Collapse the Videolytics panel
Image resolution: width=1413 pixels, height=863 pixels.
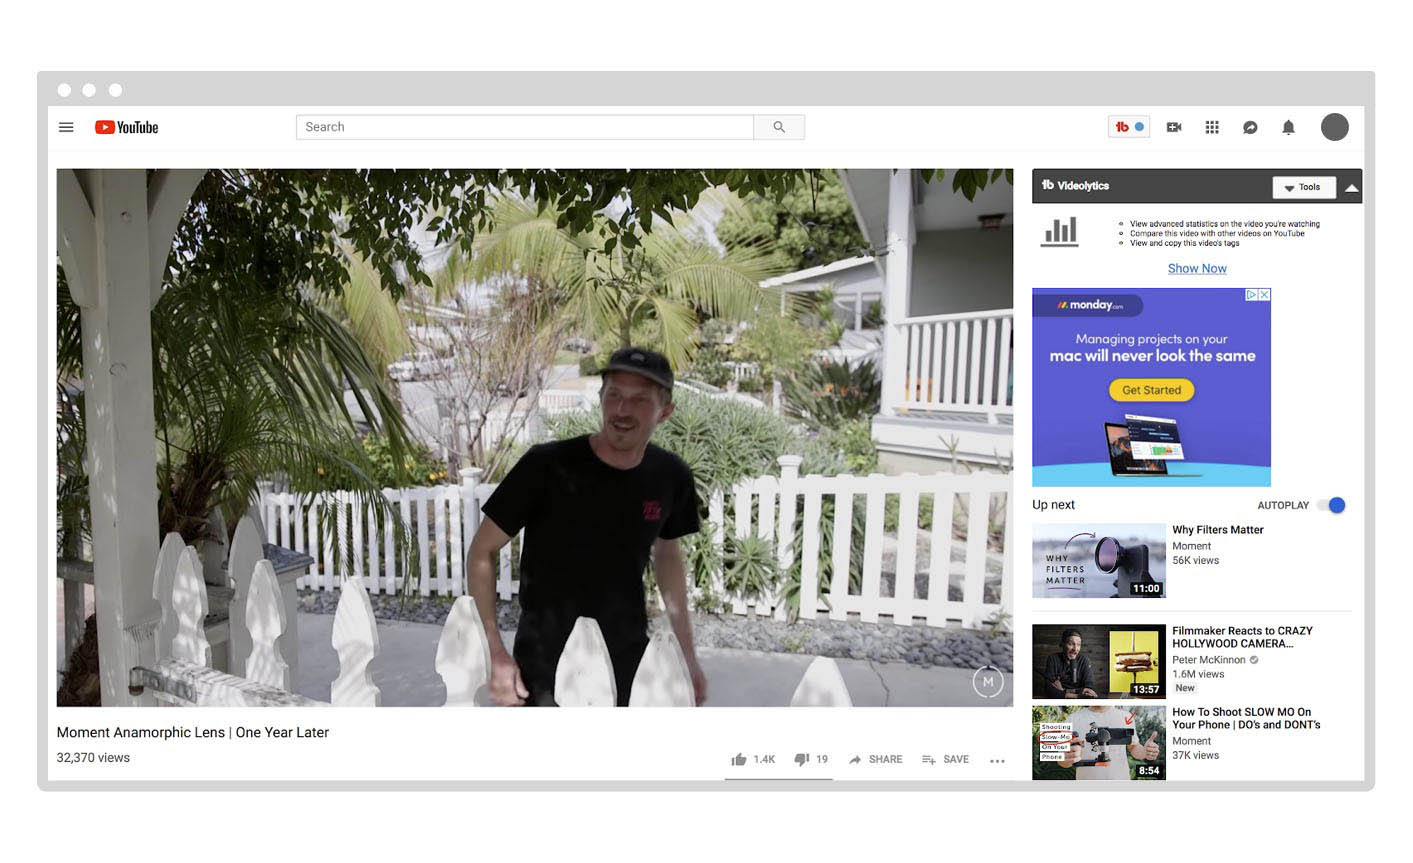tap(1352, 187)
